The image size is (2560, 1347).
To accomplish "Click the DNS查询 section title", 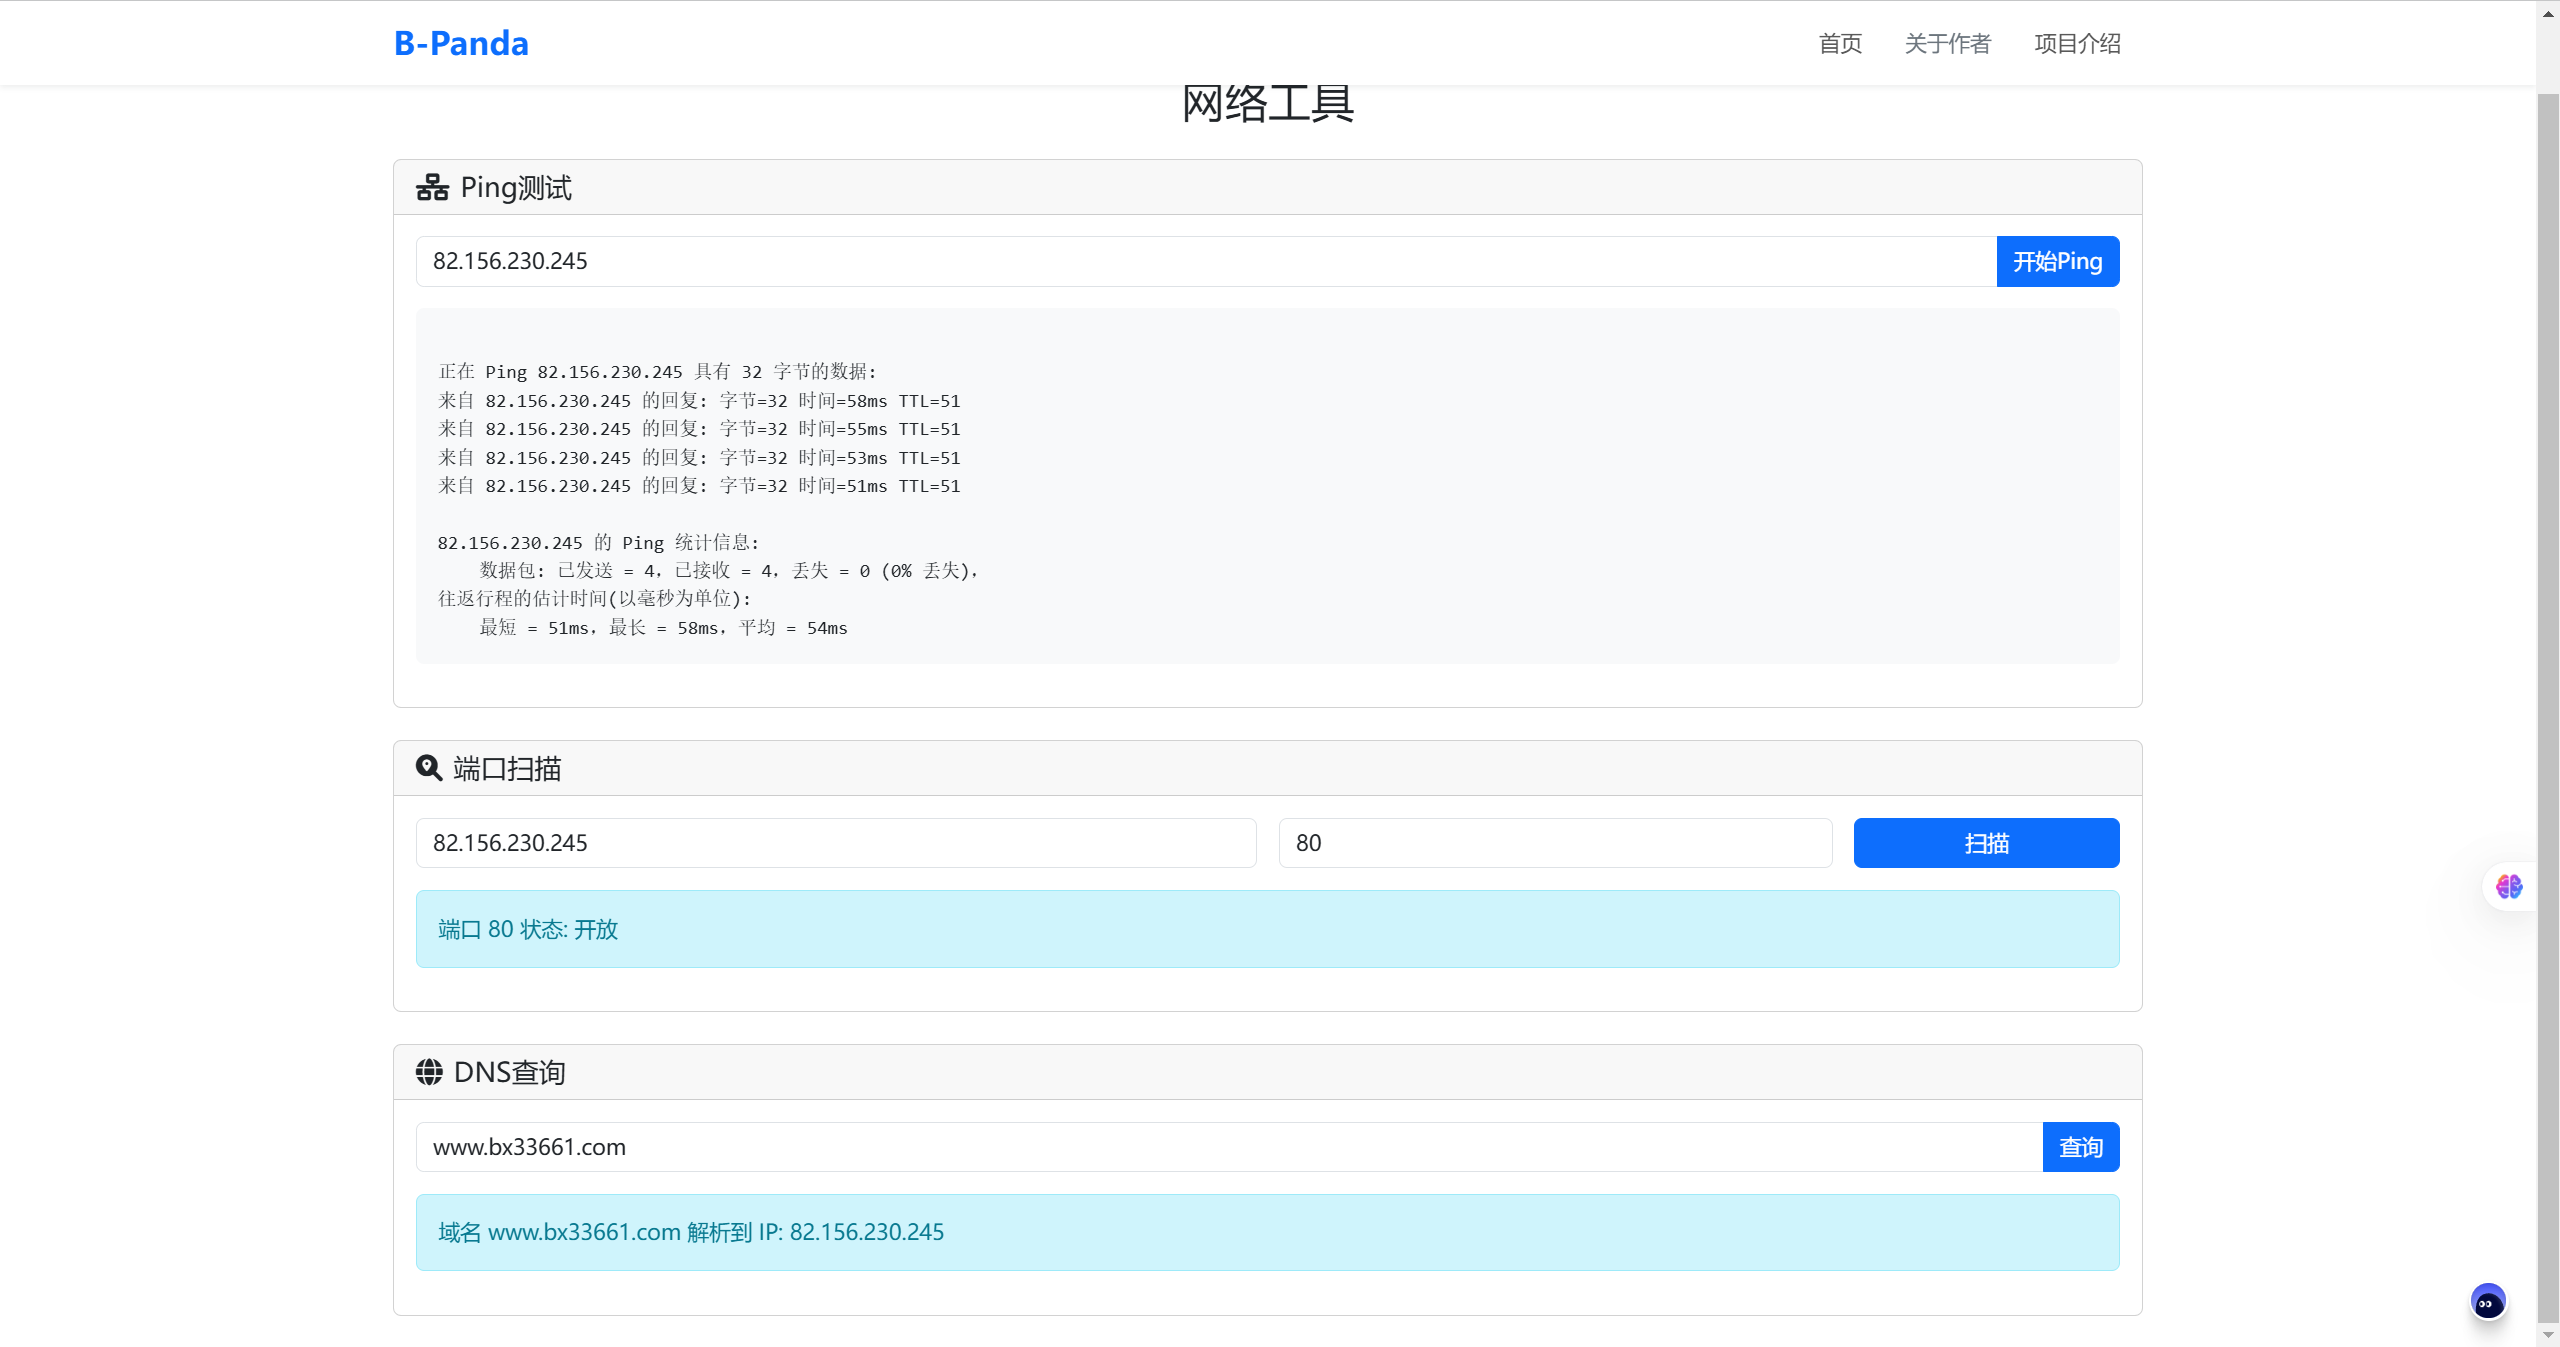I will [x=510, y=1072].
